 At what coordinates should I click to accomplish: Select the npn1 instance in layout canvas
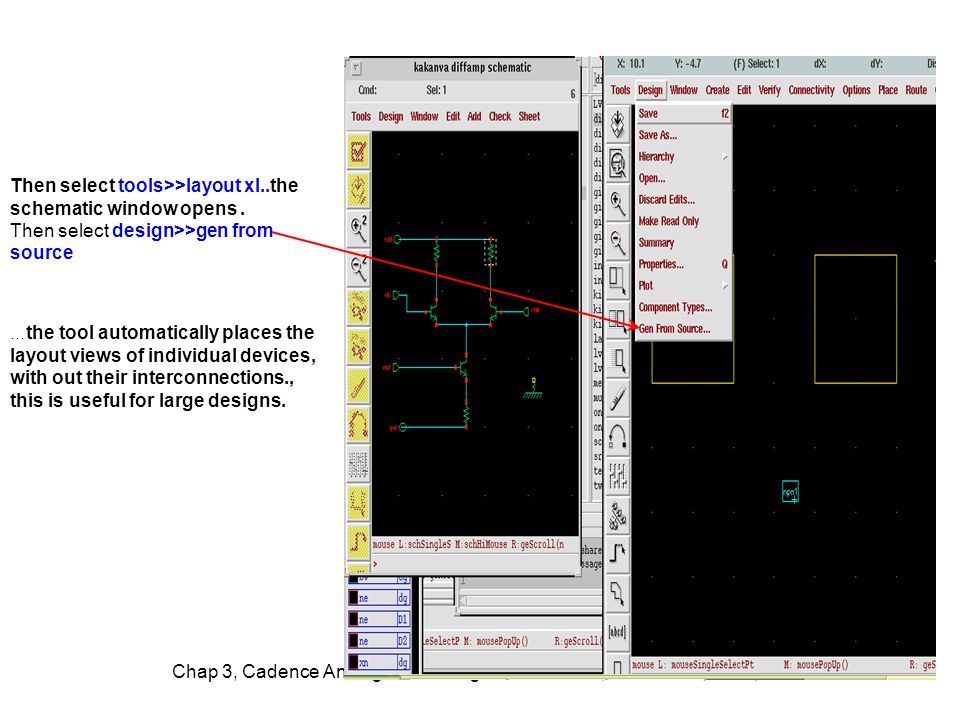click(x=790, y=492)
